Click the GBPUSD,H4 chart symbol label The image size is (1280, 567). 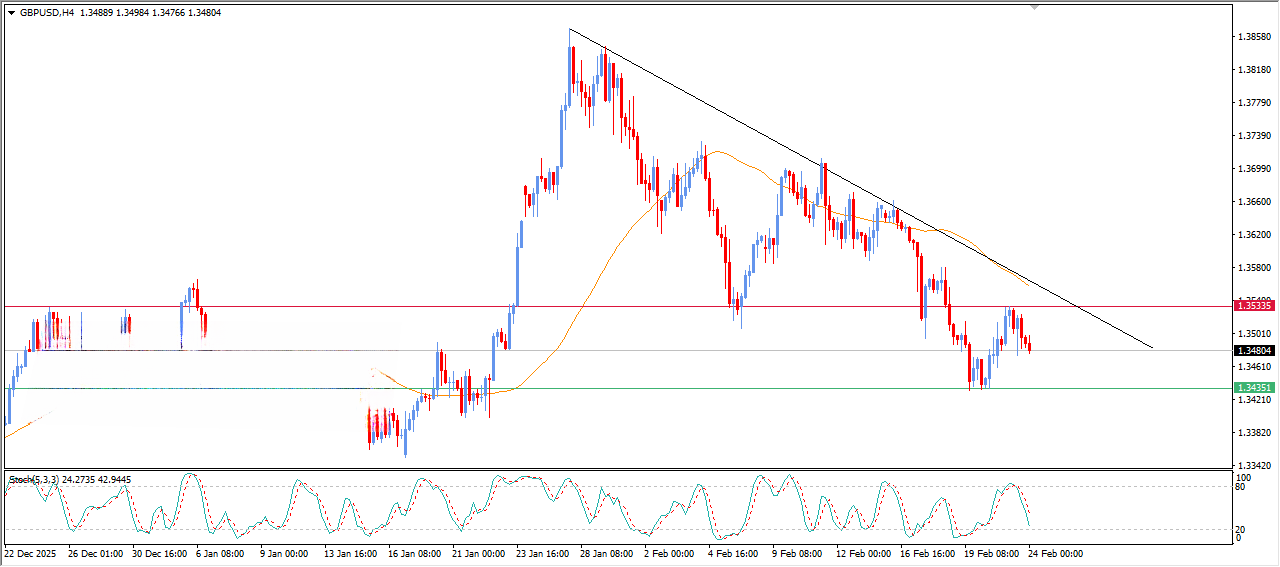(x=47, y=13)
